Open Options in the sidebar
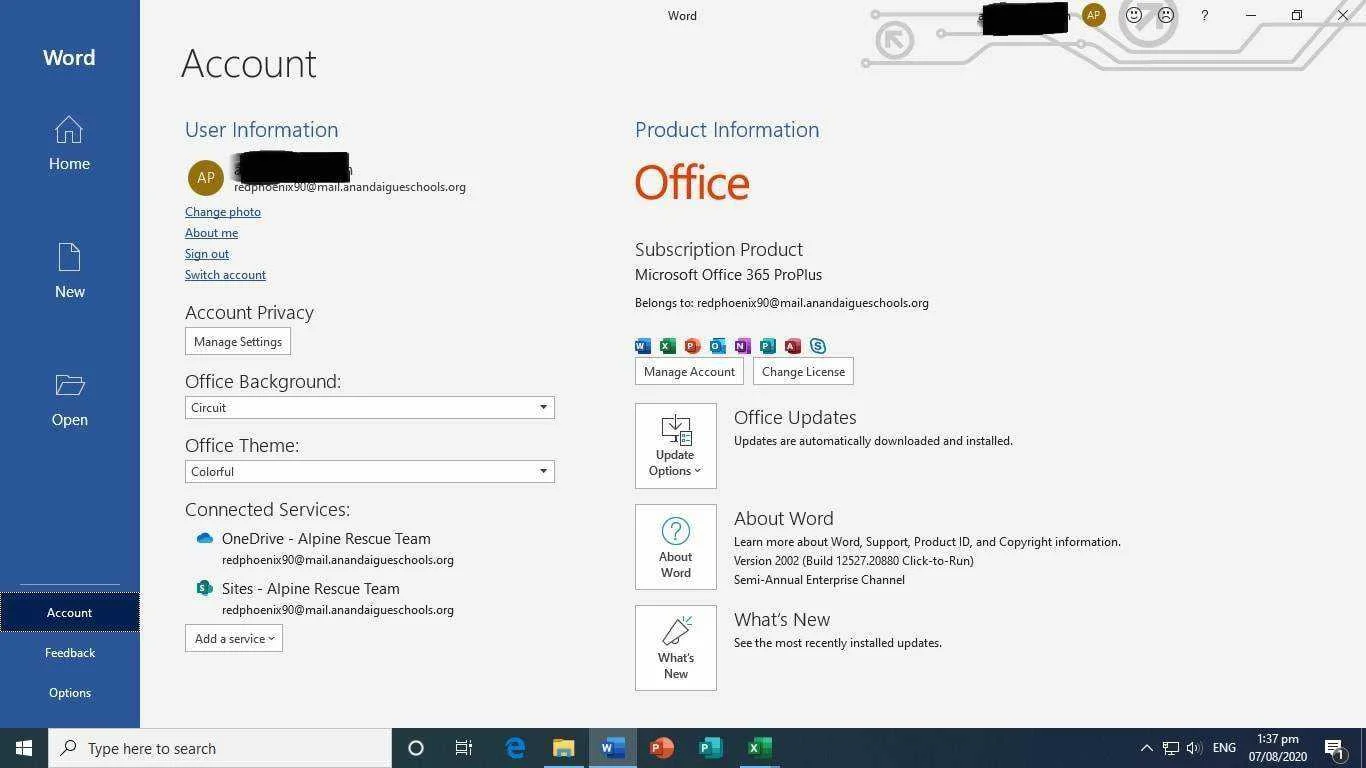This screenshot has height=768, width=1366. point(69,692)
